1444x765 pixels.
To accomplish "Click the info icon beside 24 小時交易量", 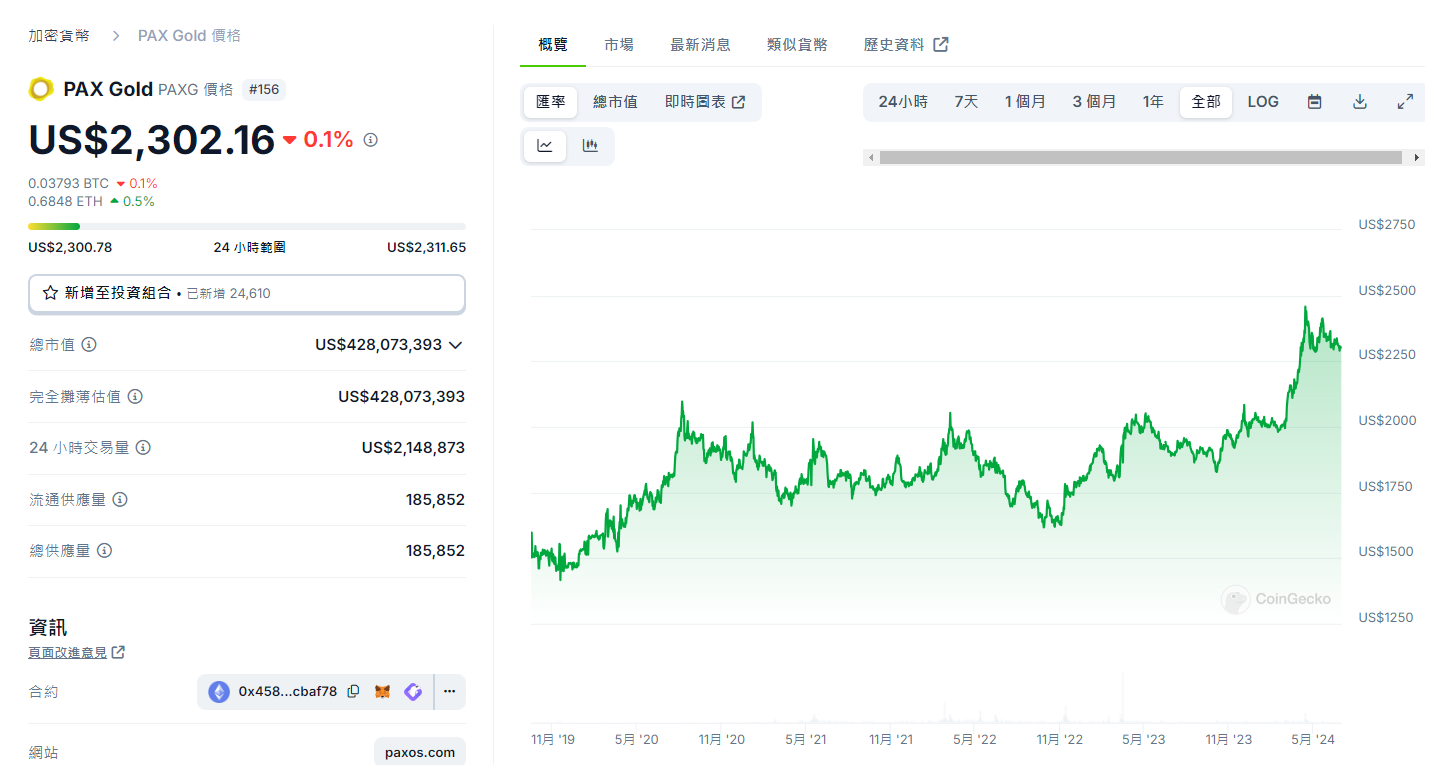I will coord(143,448).
